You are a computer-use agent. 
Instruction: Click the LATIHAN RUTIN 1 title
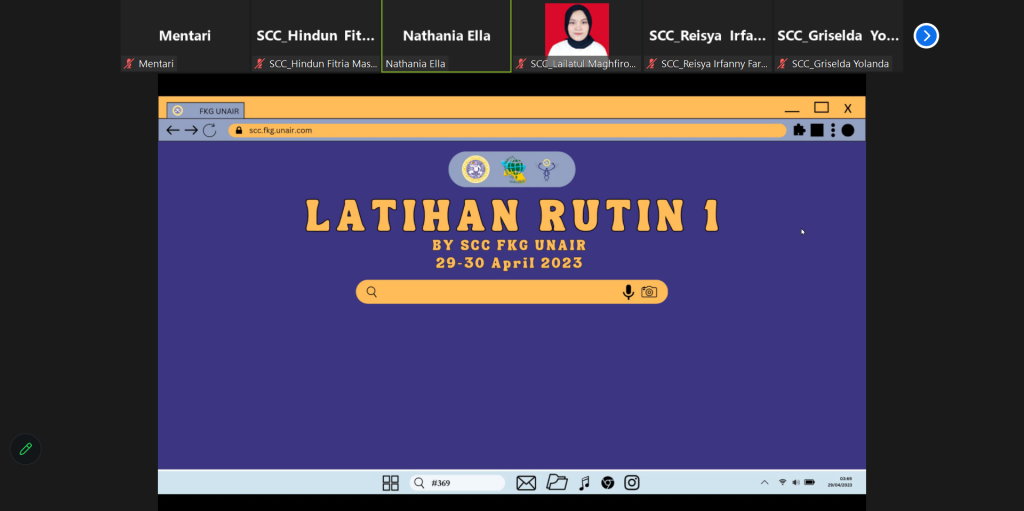point(512,215)
